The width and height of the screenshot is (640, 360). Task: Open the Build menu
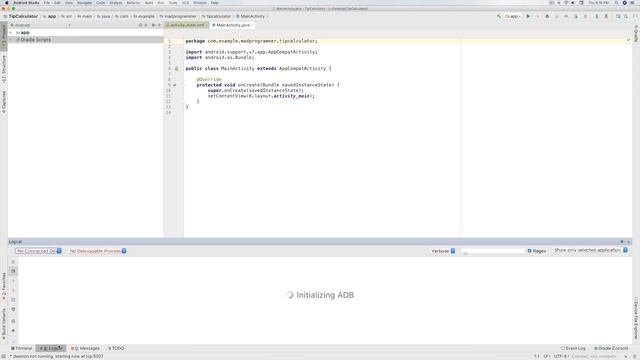click(x=149, y=2)
